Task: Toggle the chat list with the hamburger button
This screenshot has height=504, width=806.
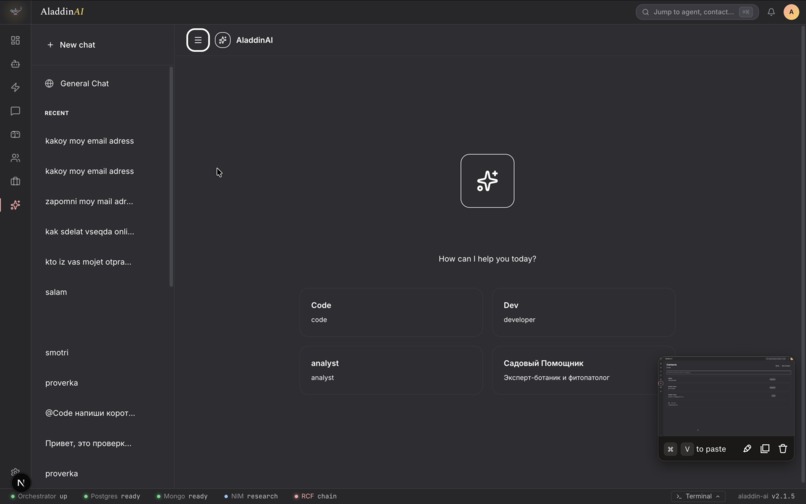Action: click(x=198, y=40)
